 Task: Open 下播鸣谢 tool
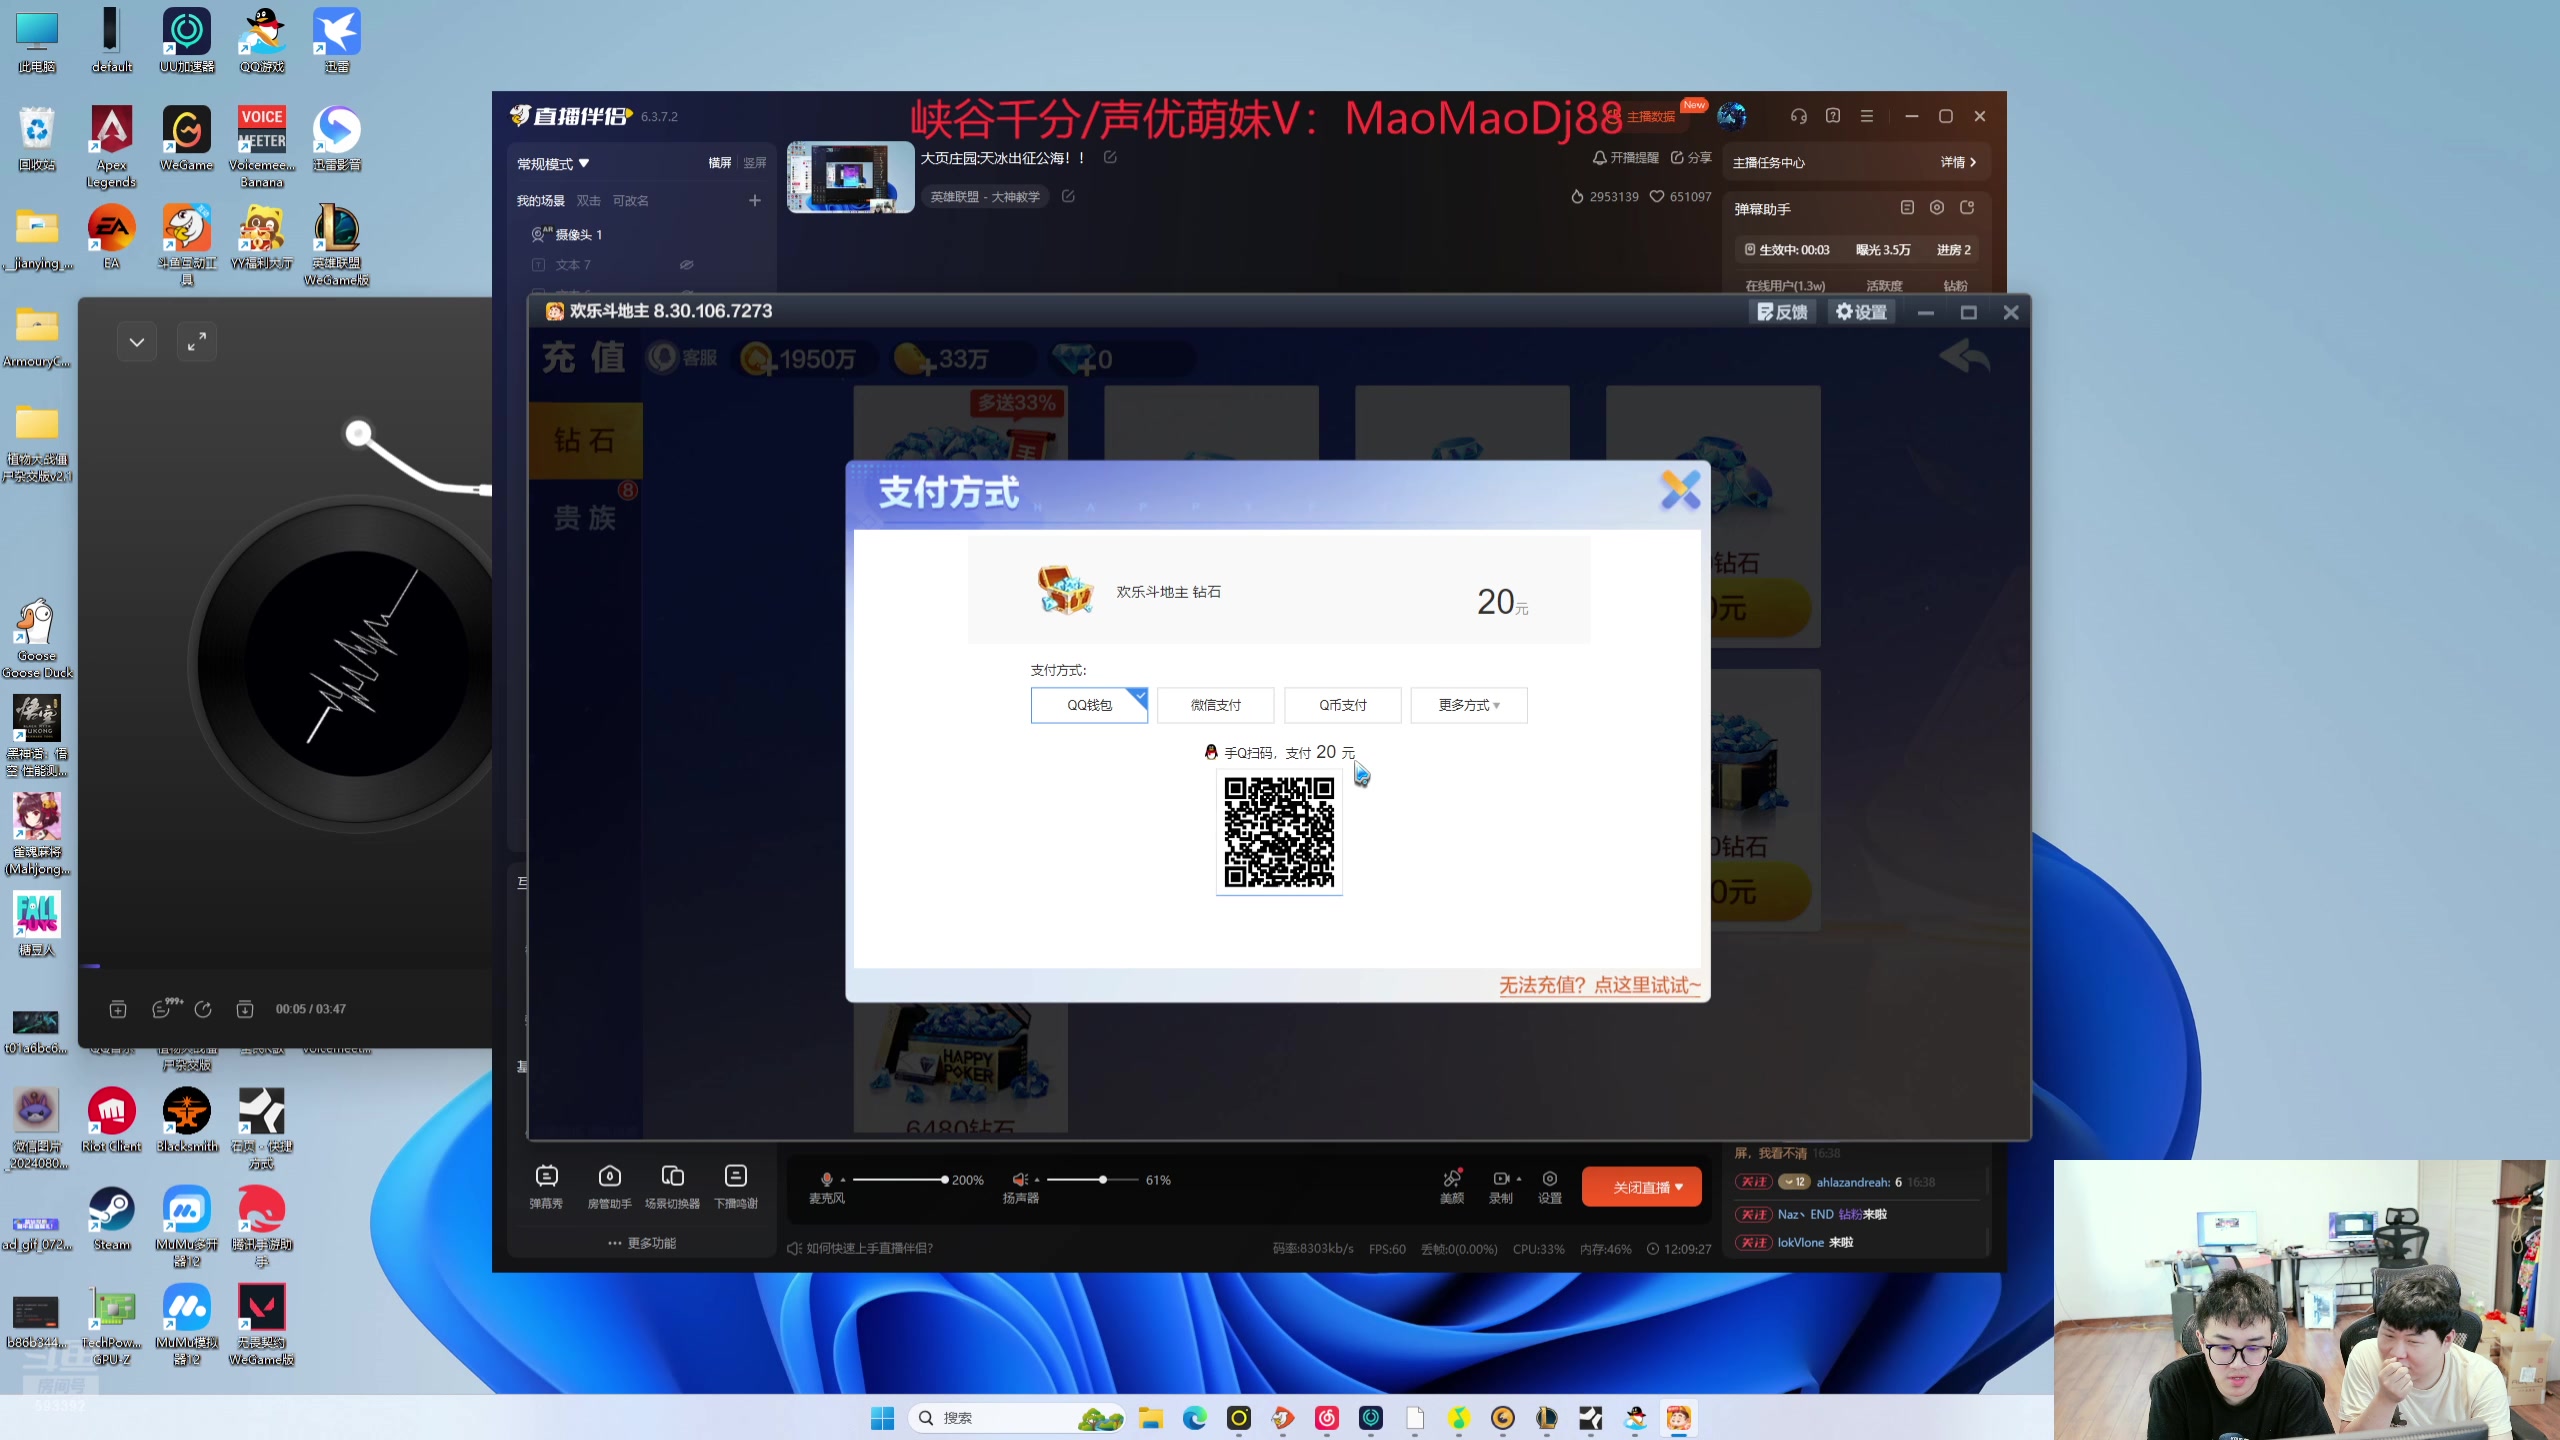coord(736,1186)
